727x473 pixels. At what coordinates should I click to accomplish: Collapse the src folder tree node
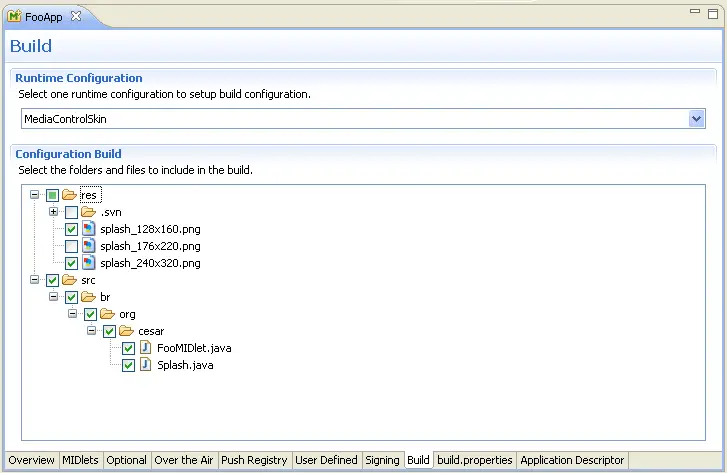tap(35, 280)
